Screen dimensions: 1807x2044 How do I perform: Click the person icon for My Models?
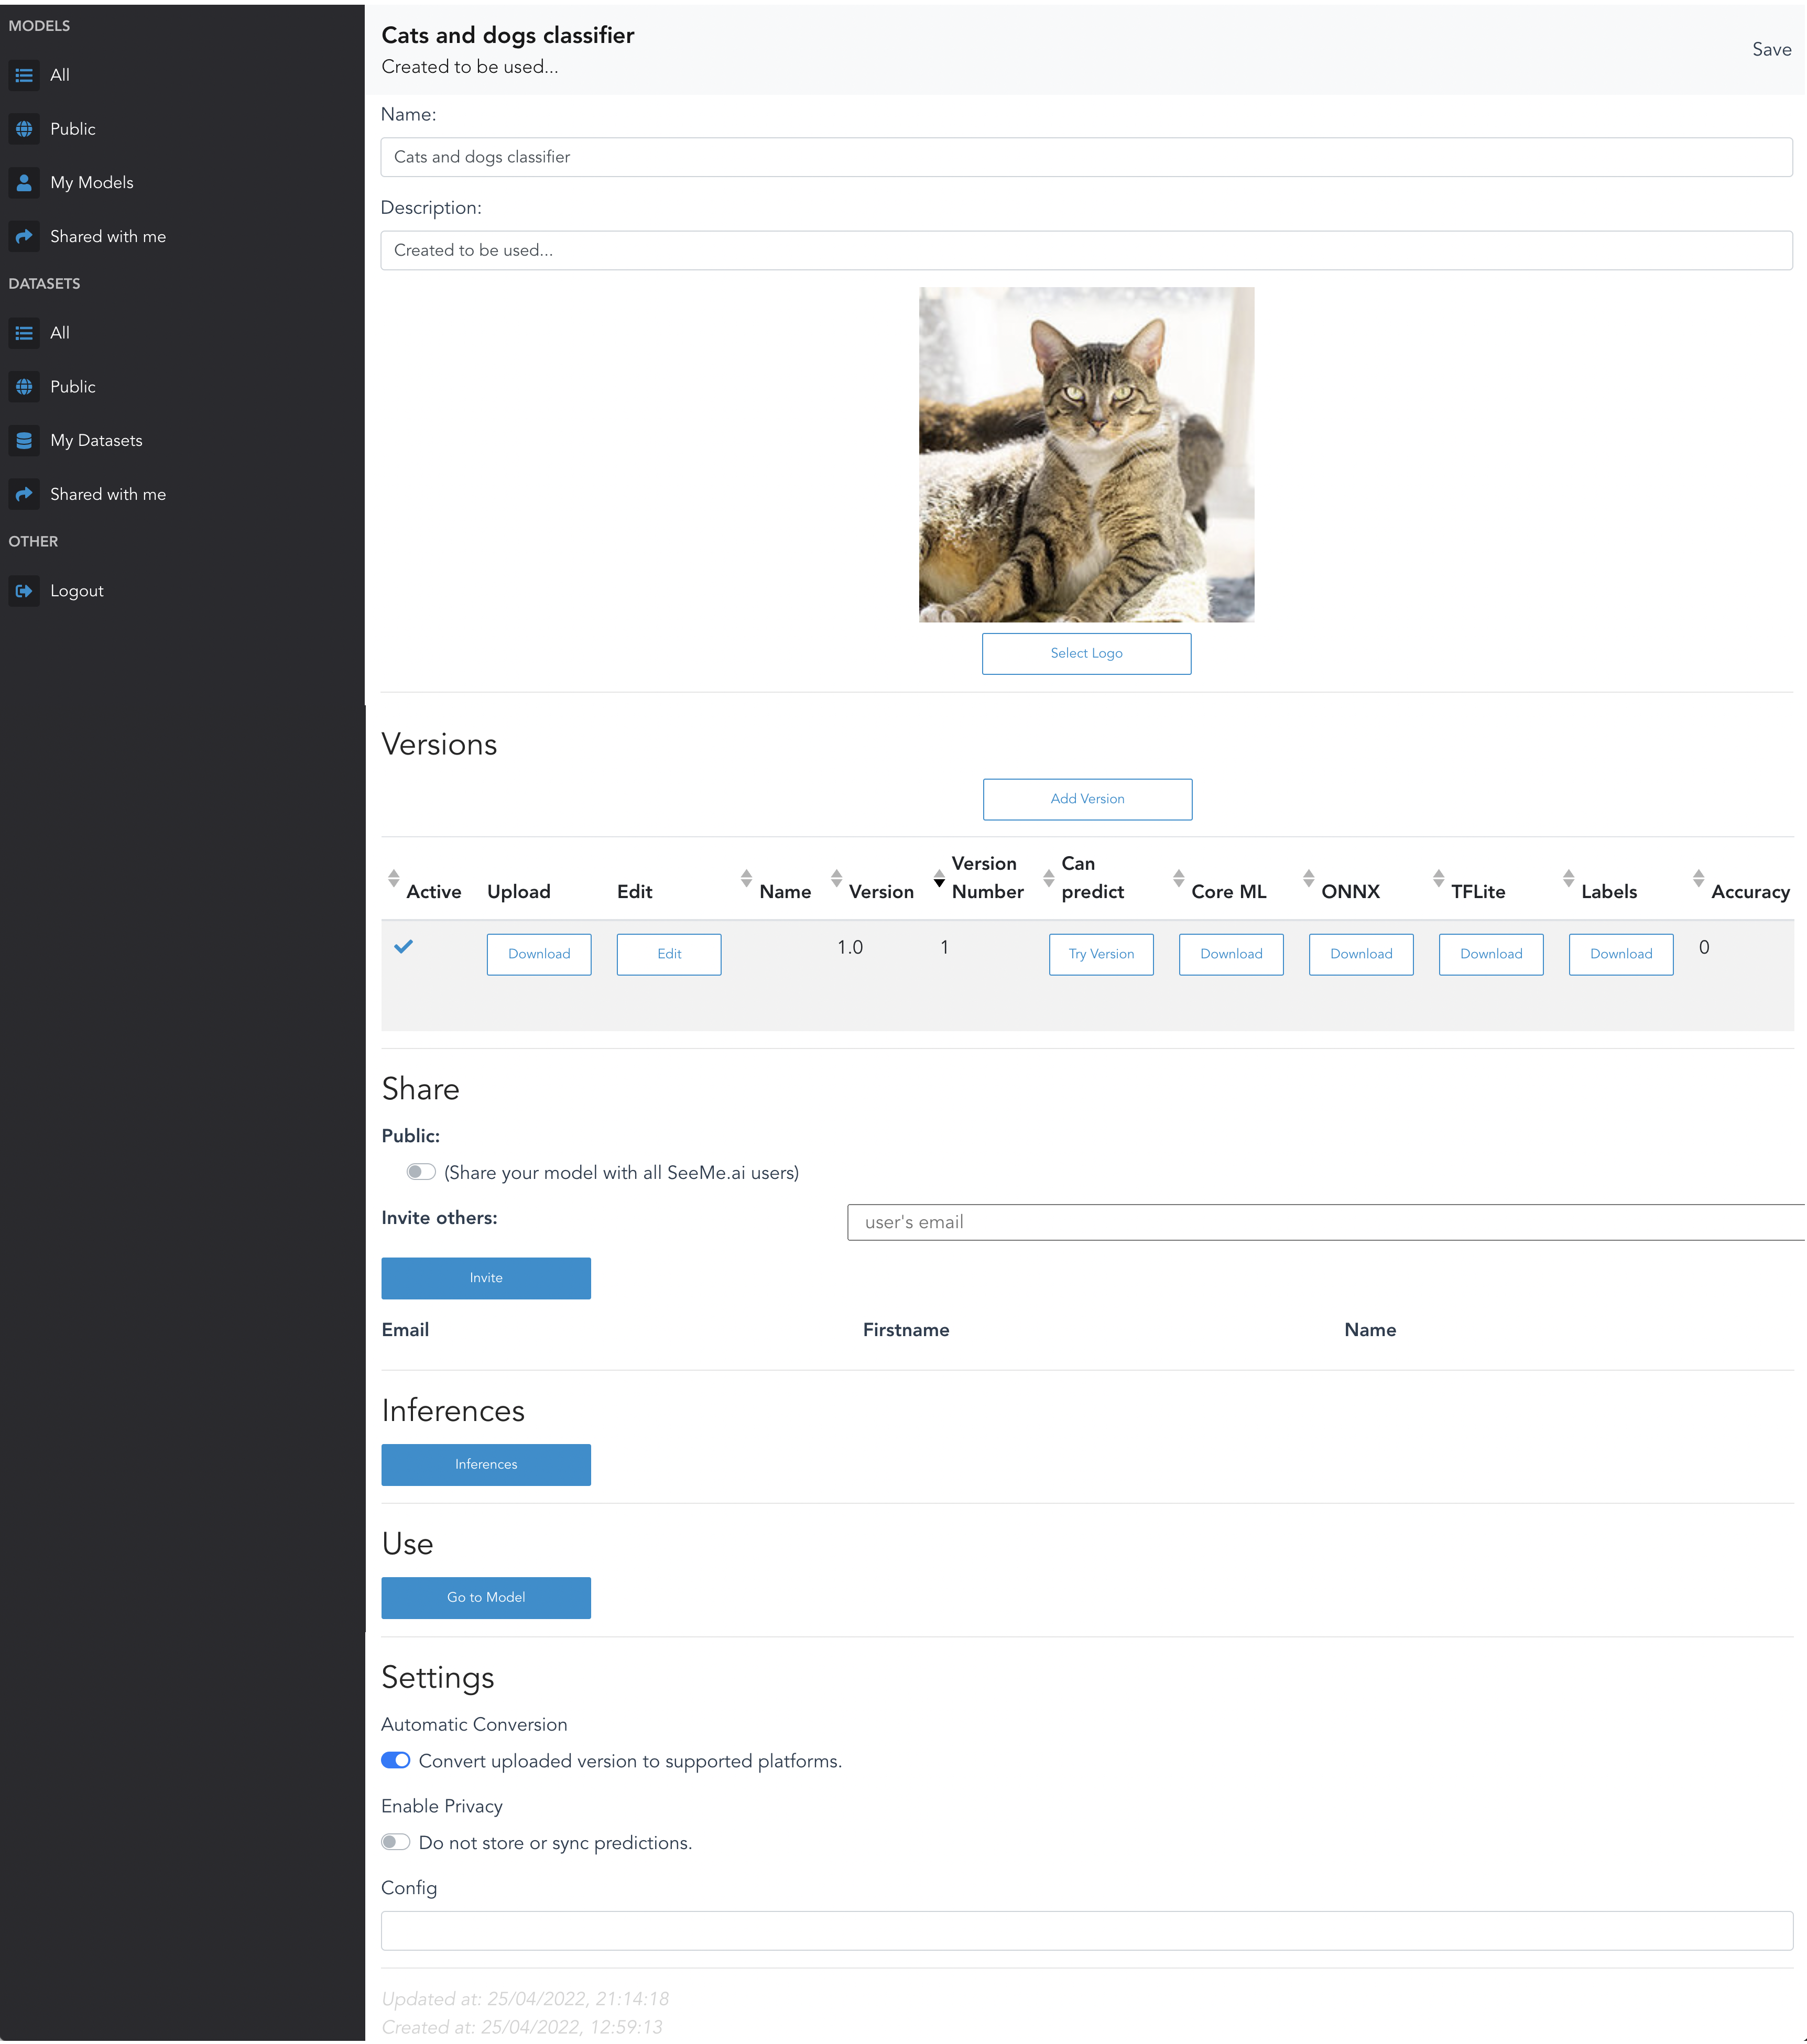coord(24,183)
